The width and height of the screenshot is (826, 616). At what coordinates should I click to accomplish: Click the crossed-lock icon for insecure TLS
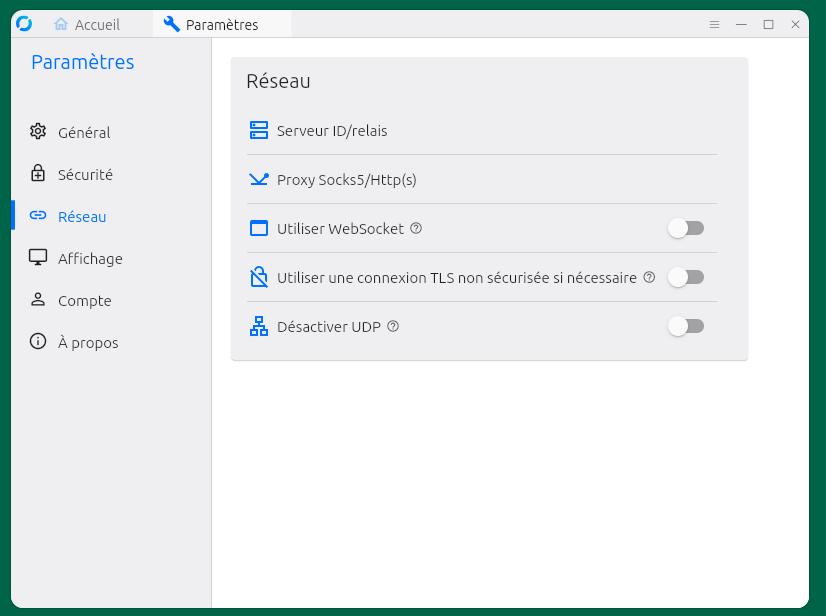pos(259,277)
